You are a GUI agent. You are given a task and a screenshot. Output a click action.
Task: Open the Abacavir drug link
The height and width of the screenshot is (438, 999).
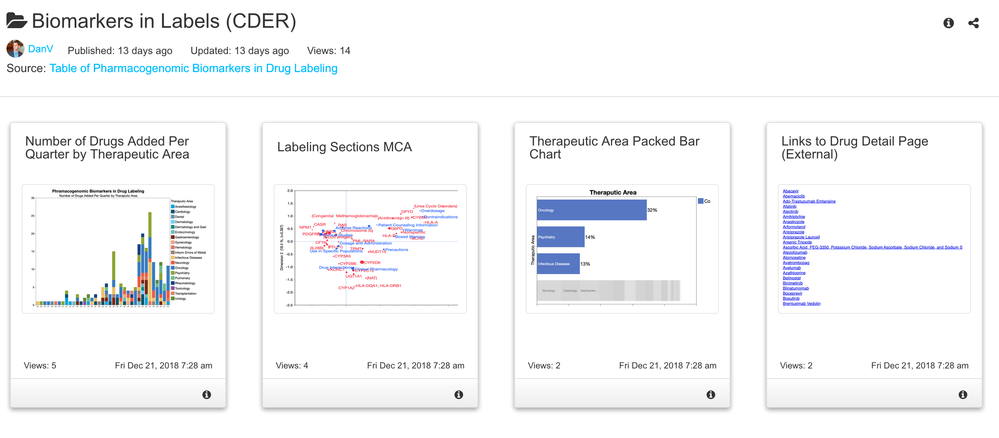coord(790,191)
